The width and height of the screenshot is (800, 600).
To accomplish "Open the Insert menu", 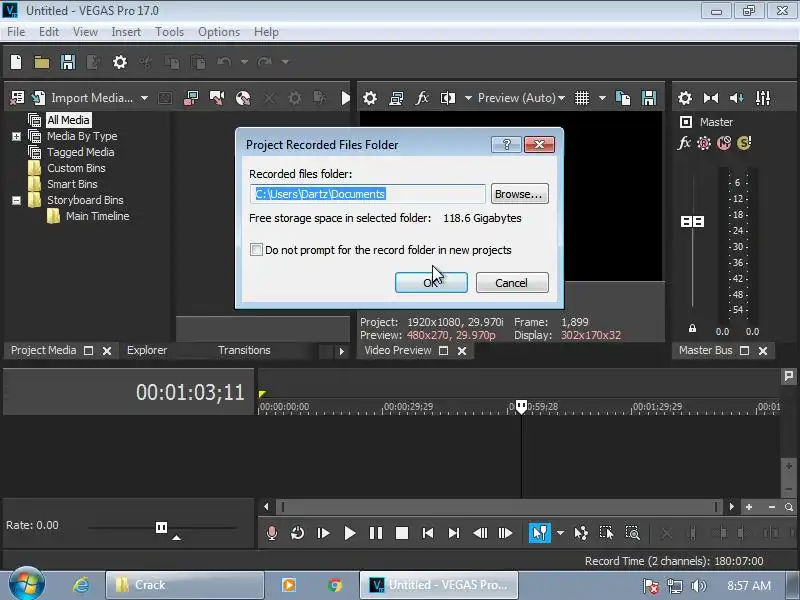I will click(126, 32).
